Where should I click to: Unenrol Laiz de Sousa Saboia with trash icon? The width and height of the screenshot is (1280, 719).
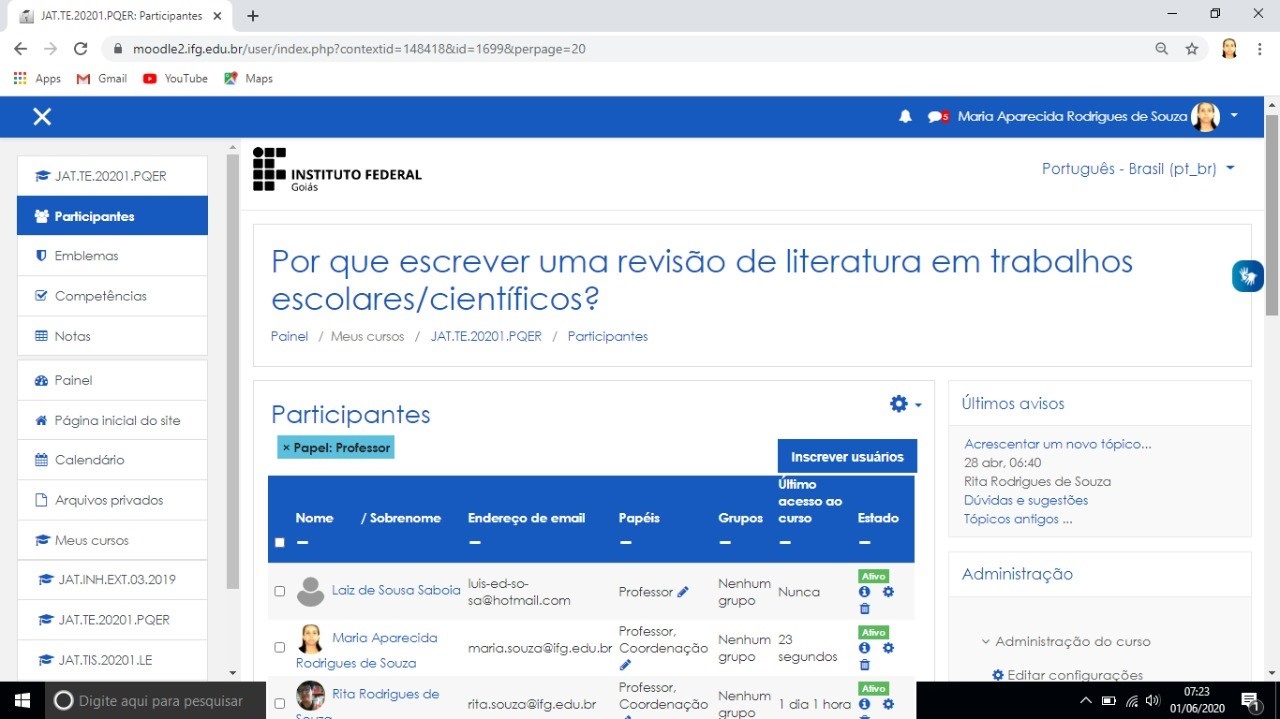(x=865, y=608)
